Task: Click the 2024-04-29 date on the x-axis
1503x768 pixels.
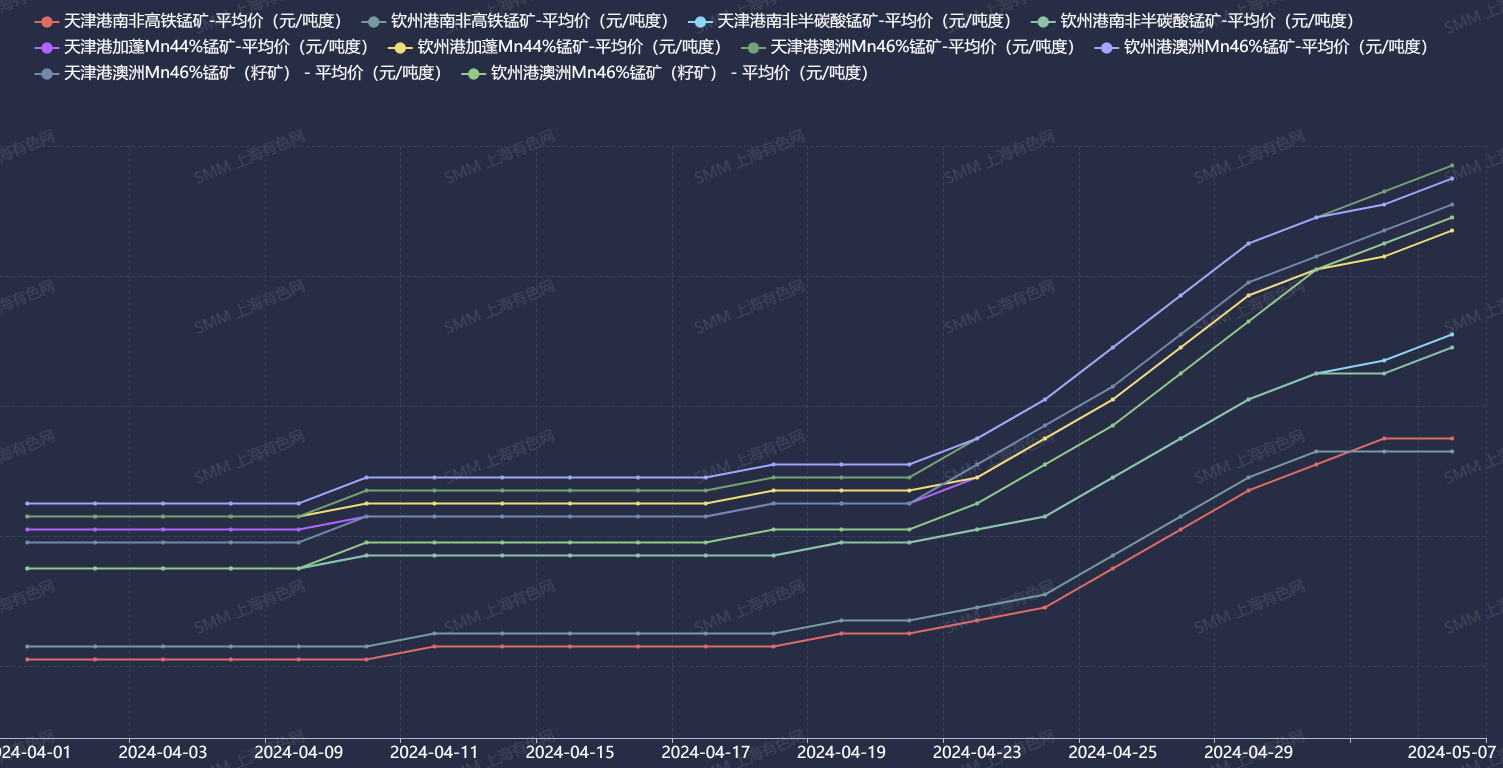Action: click(x=1249, y=752)
